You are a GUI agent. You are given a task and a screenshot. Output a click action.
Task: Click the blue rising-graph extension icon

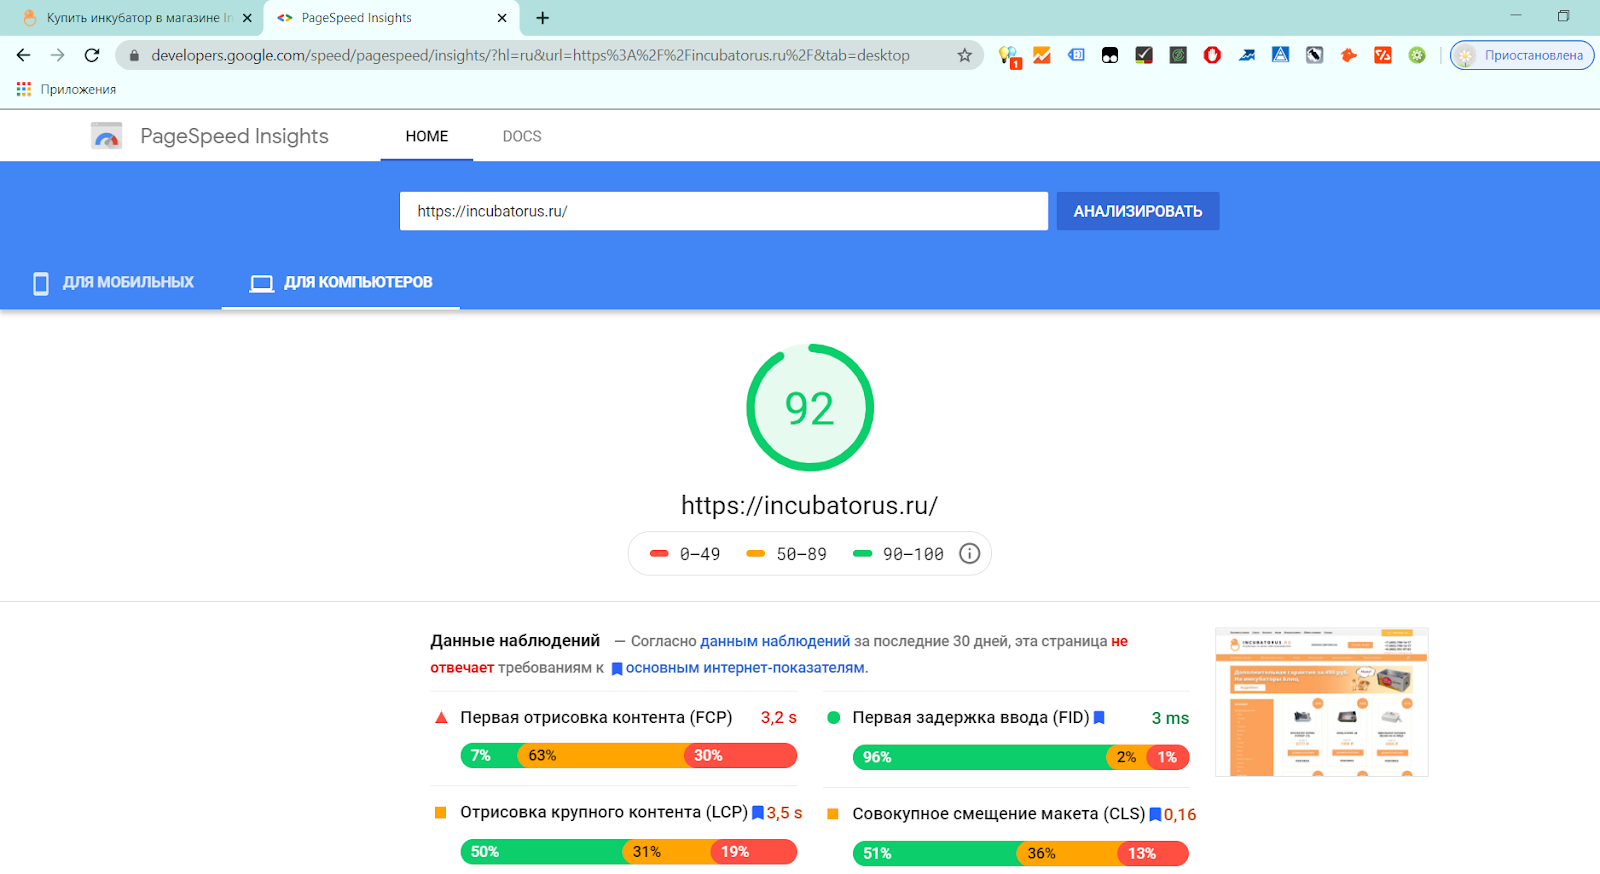click(1246, 55)
